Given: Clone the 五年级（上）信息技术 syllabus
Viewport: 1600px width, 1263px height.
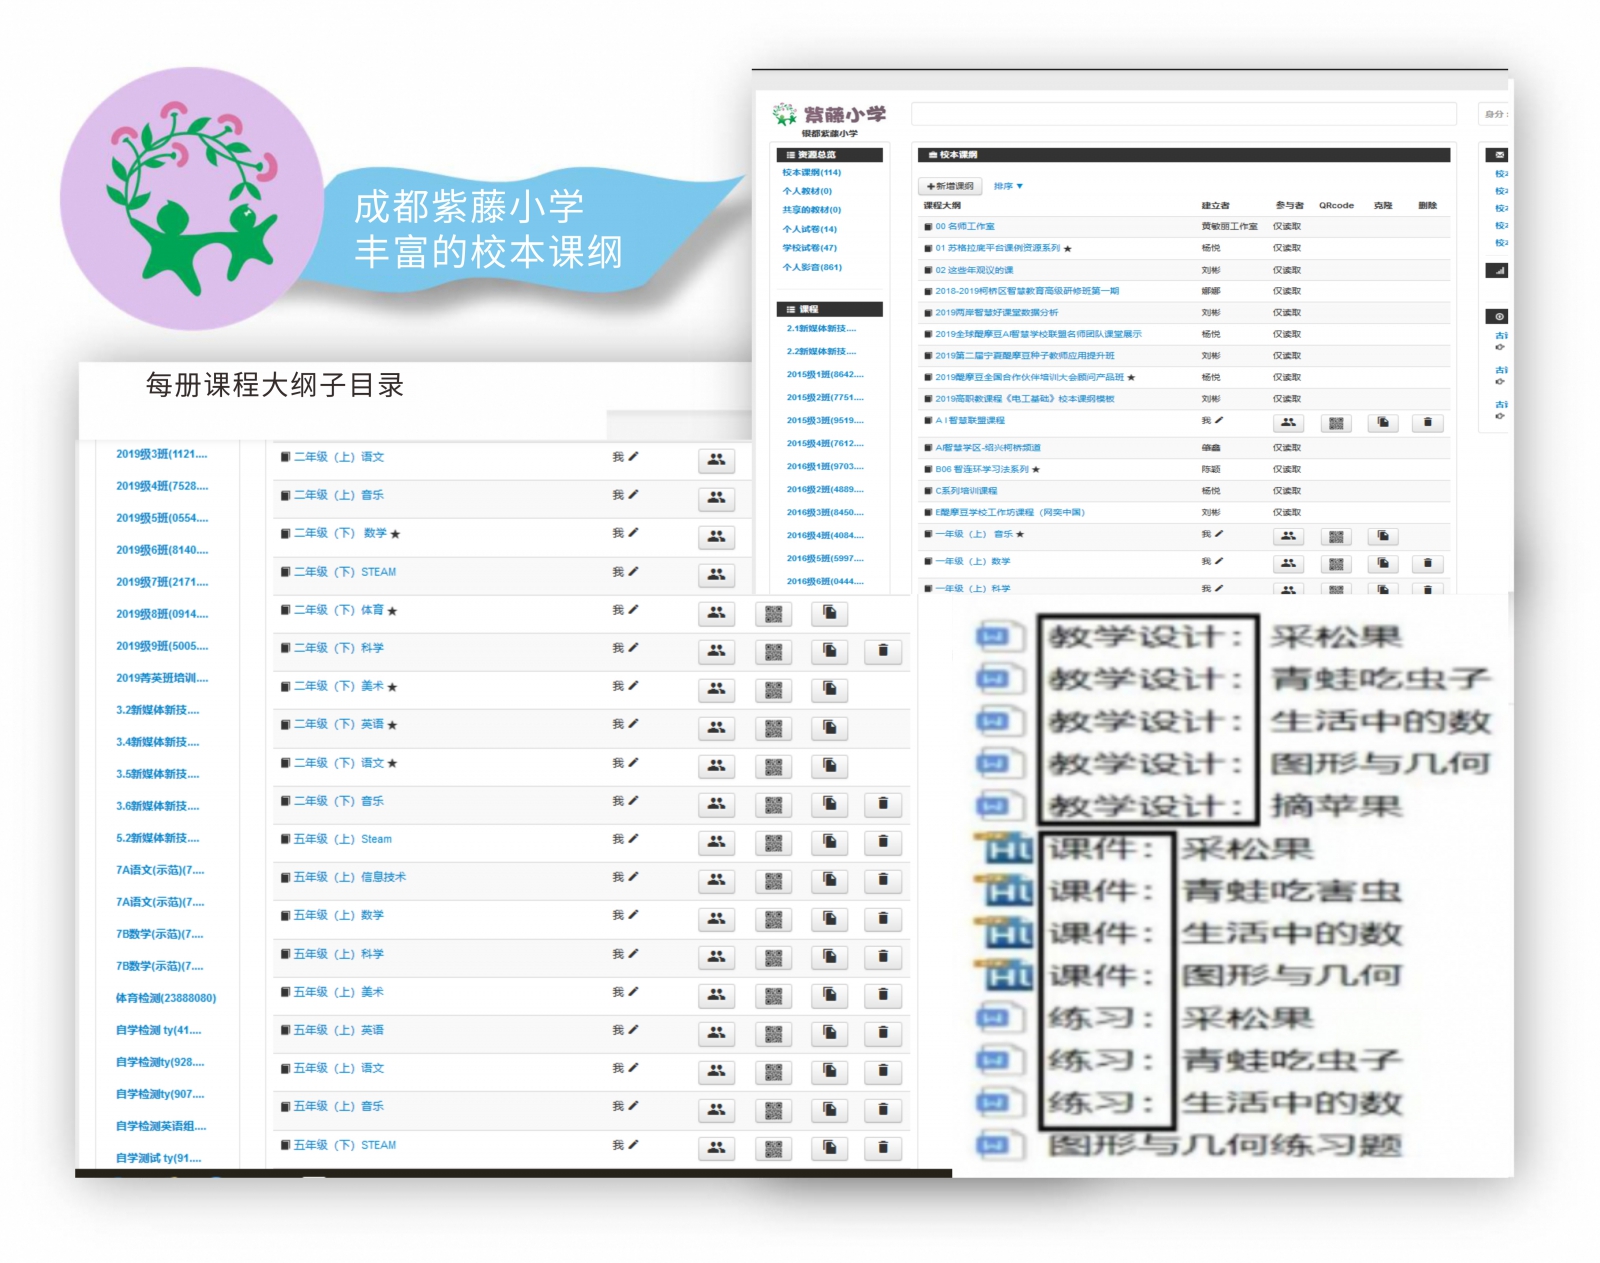Looking at the screenshot, I should point(829,881).
